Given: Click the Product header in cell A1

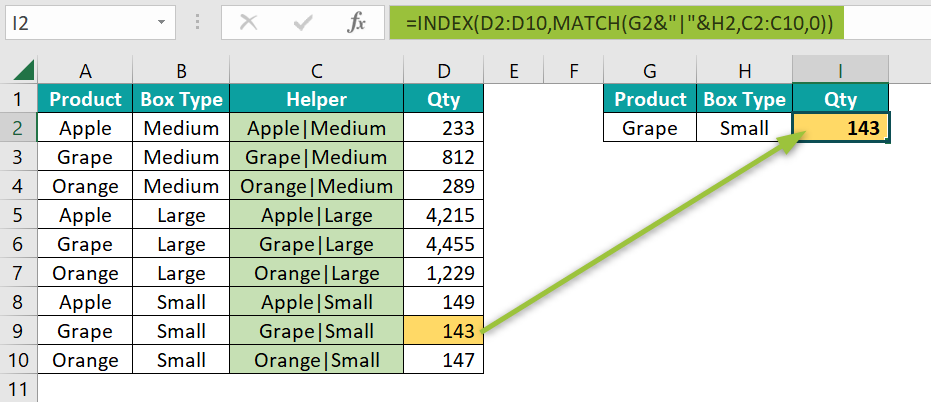Looking at the screenshot, I should pyautogui.click(x=86, y=99).
